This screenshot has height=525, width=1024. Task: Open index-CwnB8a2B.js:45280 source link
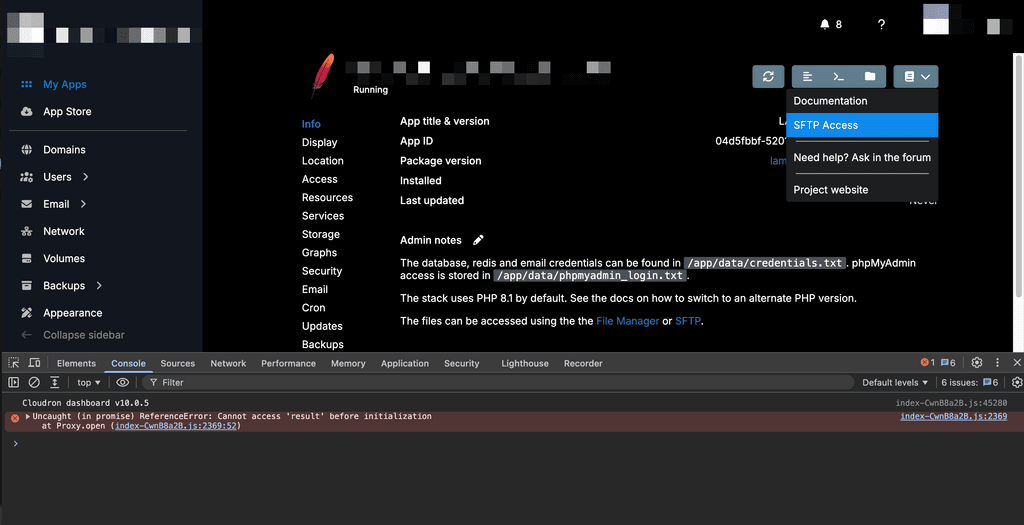[x=951, y=403]
